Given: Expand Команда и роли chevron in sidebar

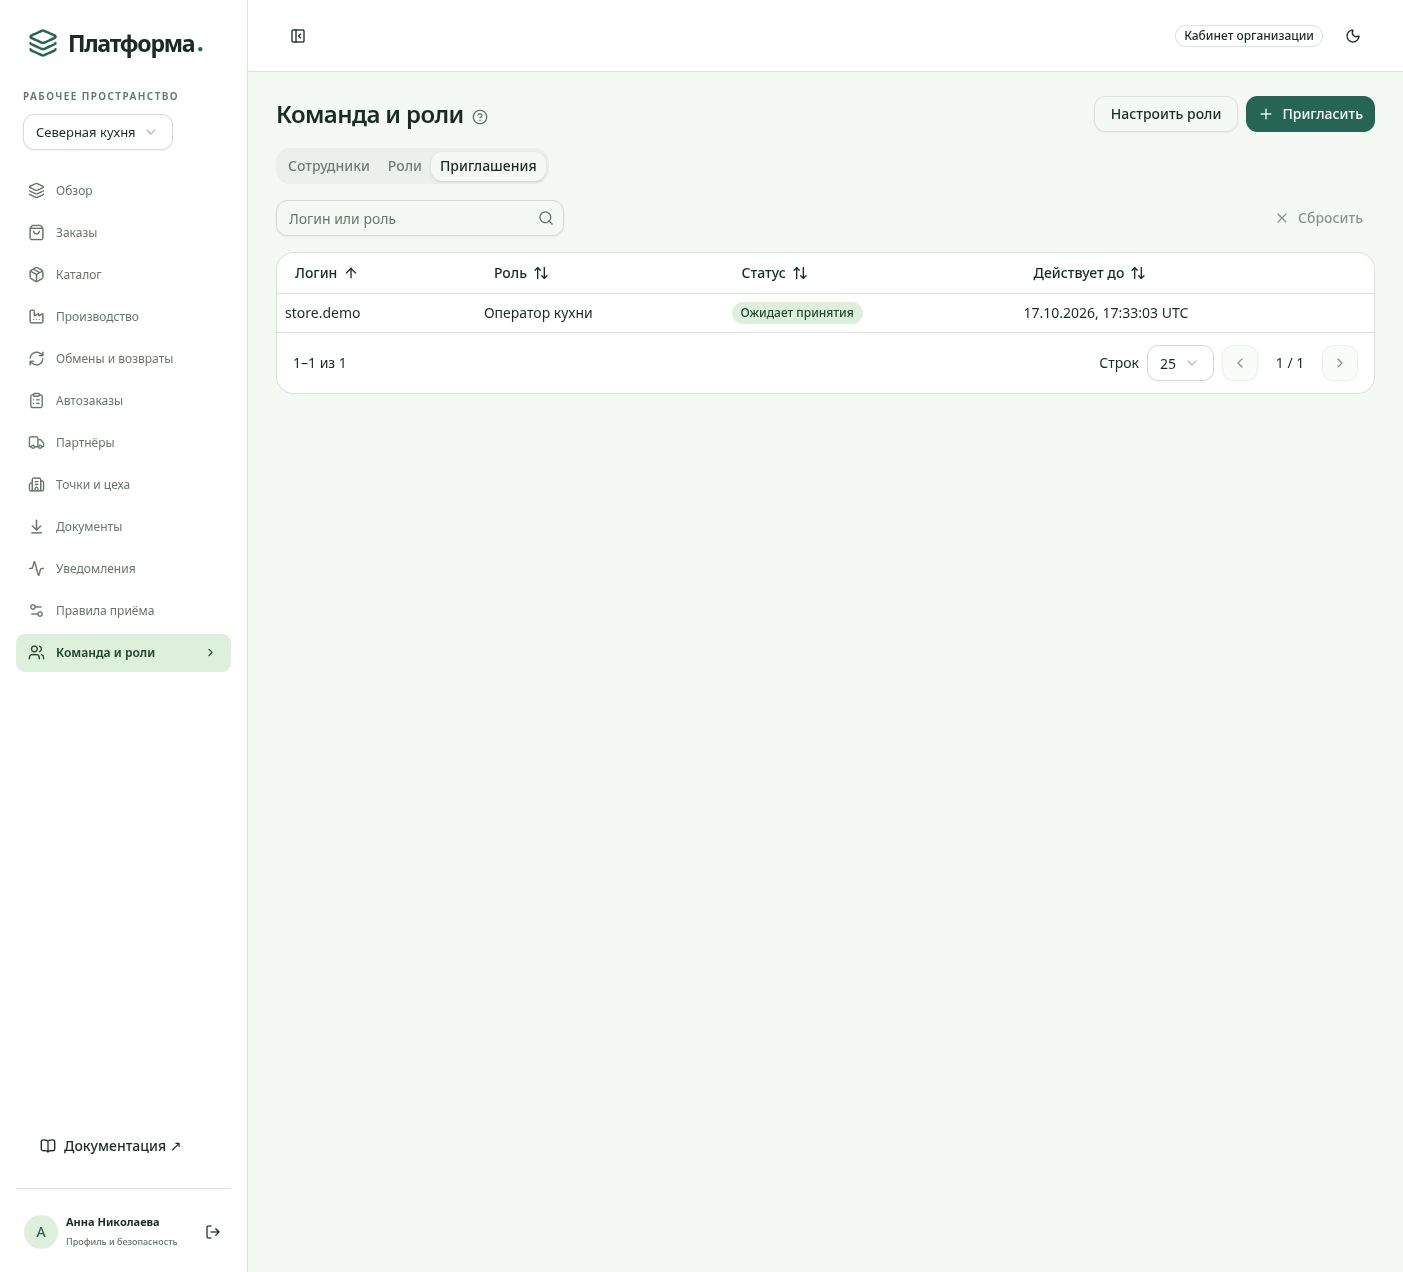Looking at the screenshot, I should click(210, 653).
